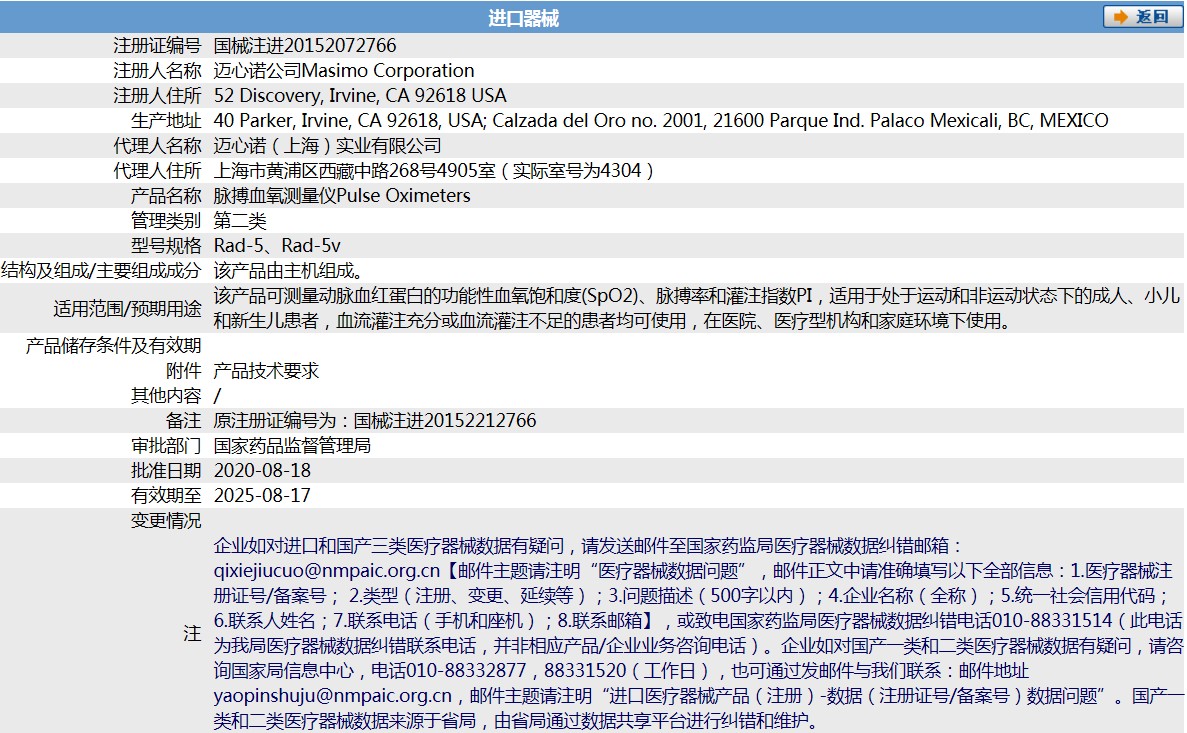Viewport: 1187px width, 733px height.
Task: Click the 型号规格 label
Action: coord(167,245)
